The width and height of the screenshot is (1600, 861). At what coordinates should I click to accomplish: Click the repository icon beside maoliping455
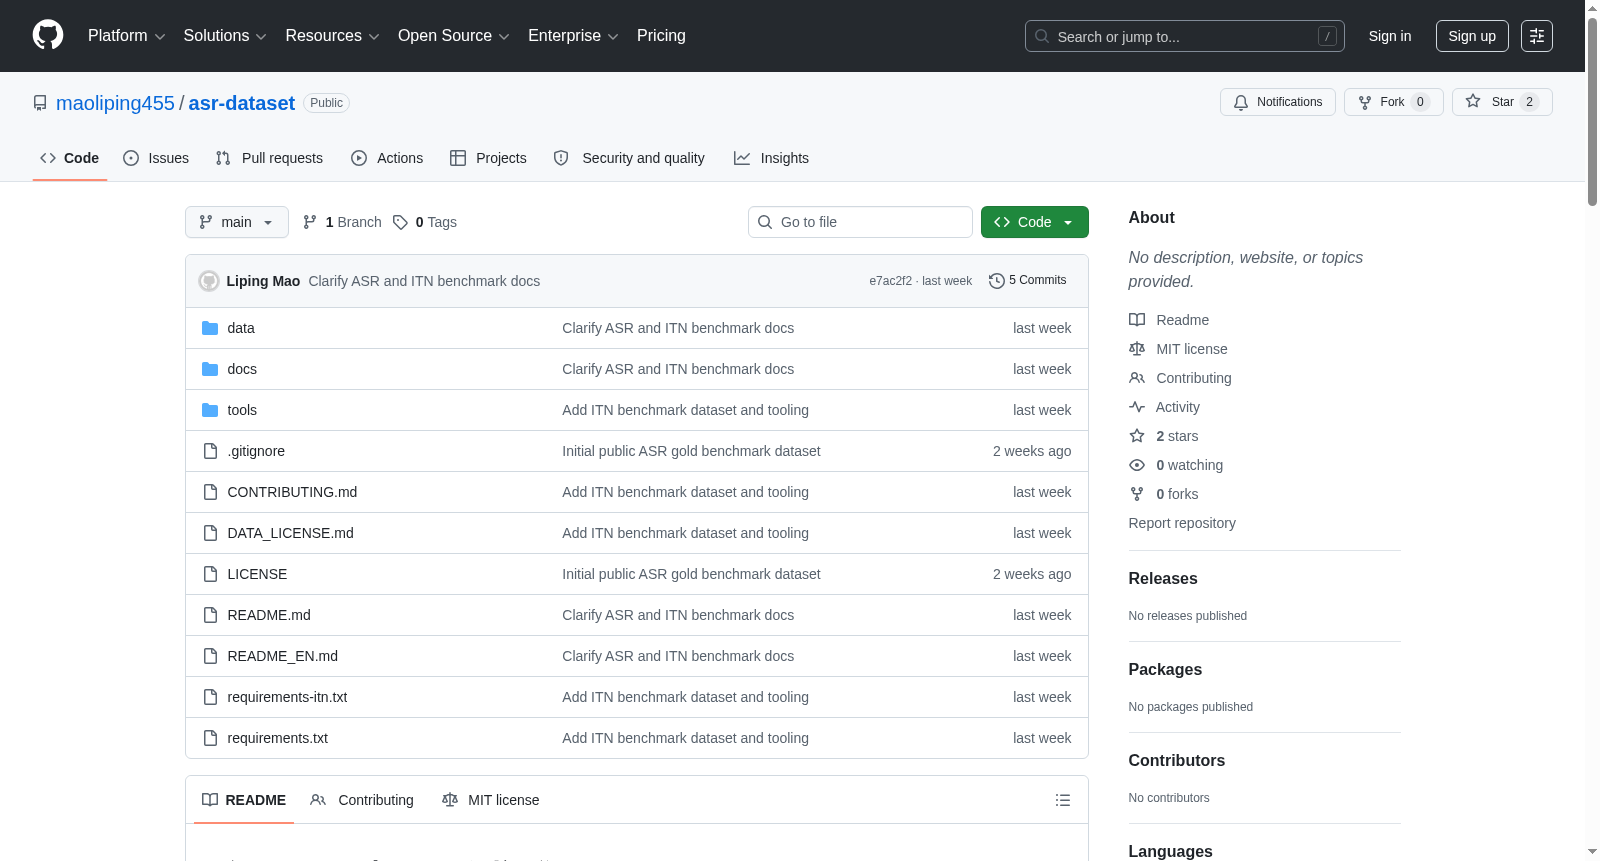click(40, 103)
